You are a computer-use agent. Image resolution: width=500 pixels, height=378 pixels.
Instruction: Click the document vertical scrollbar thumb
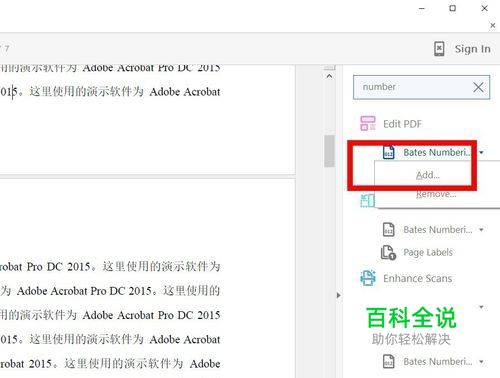[x=329, y=151]
